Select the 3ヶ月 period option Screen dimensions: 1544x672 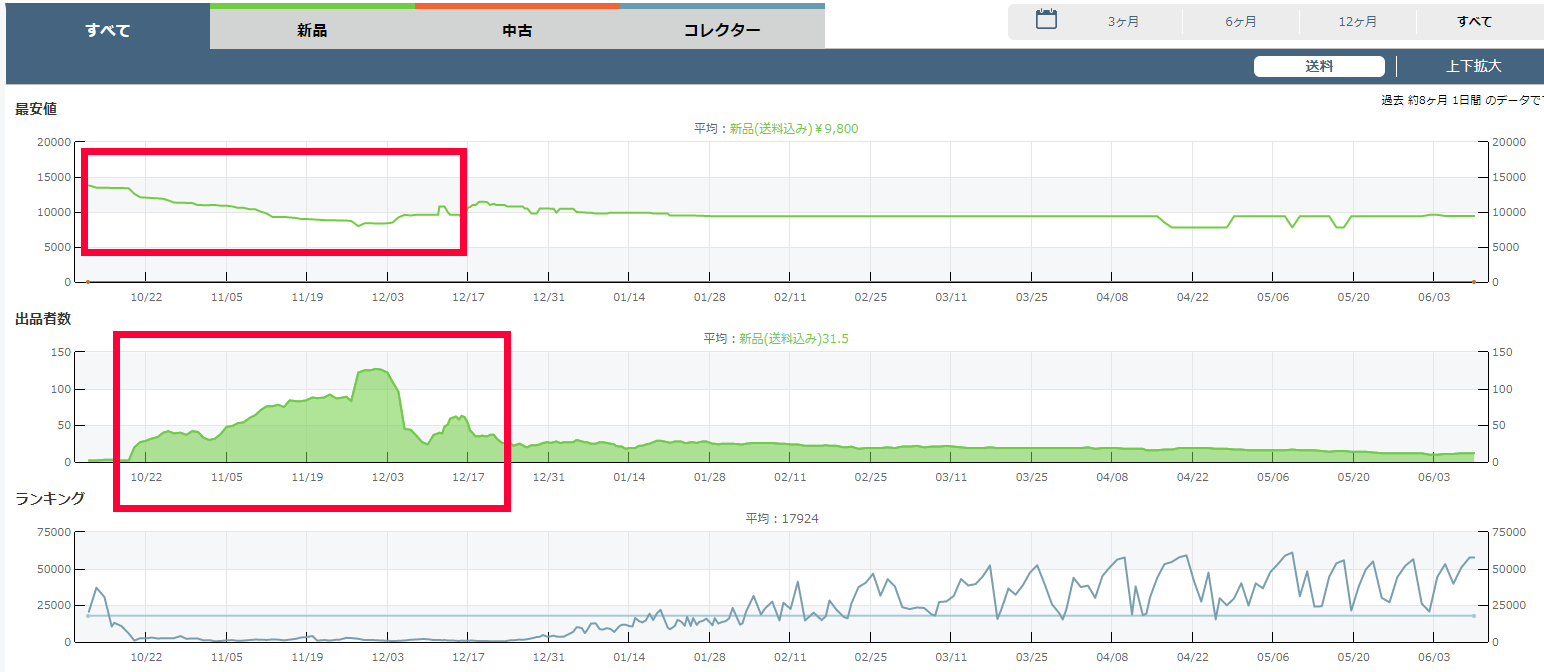click(x=1123, y=22)
